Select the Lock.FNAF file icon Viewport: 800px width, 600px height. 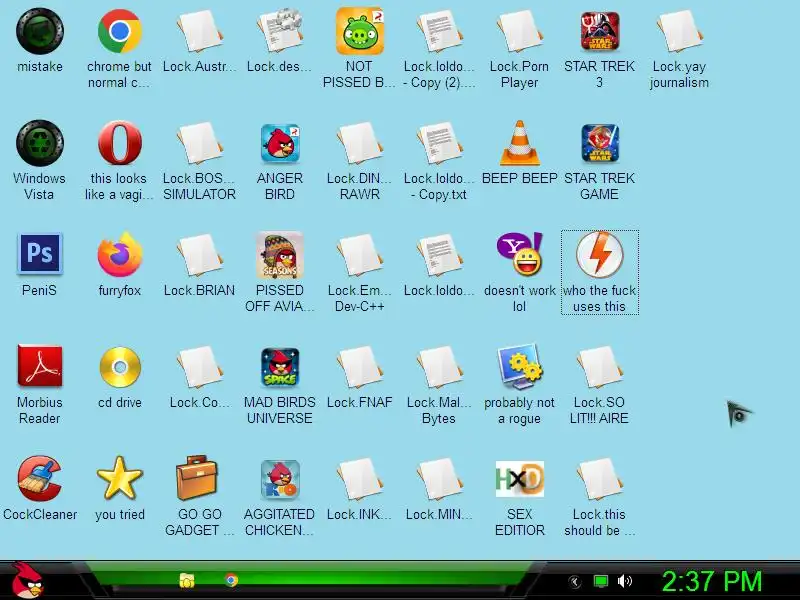pyautogui.click(x=359, y=367)
